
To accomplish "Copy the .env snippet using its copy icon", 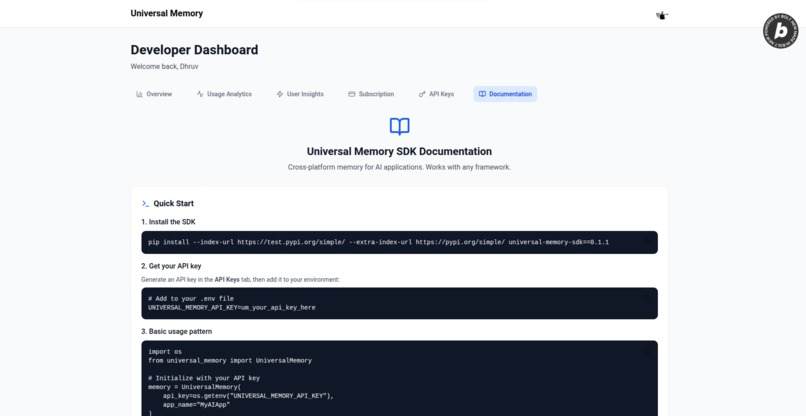I will (647, 298).
